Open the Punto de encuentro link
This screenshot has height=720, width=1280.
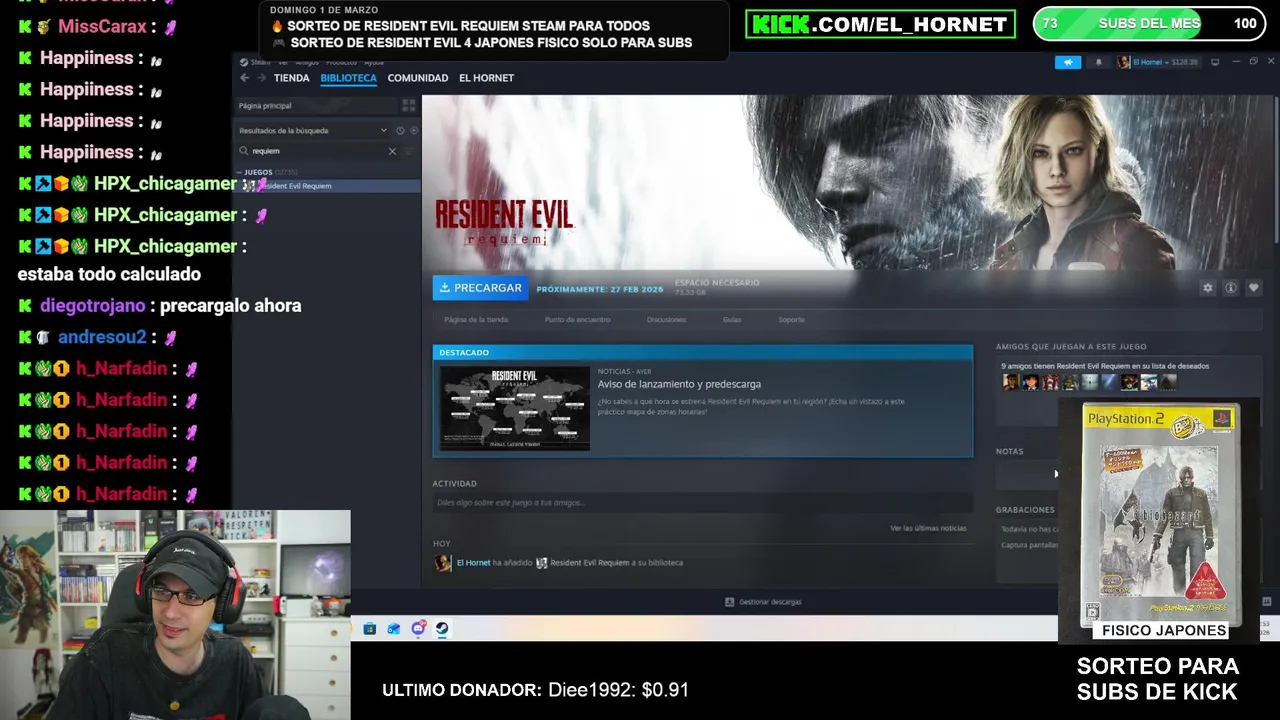[x=577, y=320]
